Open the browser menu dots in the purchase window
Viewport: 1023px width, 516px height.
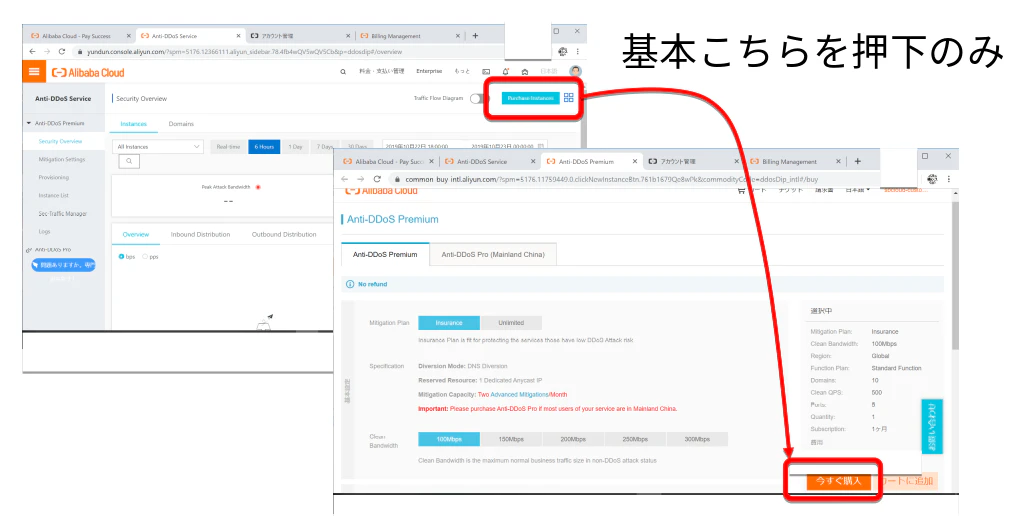tap(949, 179)
